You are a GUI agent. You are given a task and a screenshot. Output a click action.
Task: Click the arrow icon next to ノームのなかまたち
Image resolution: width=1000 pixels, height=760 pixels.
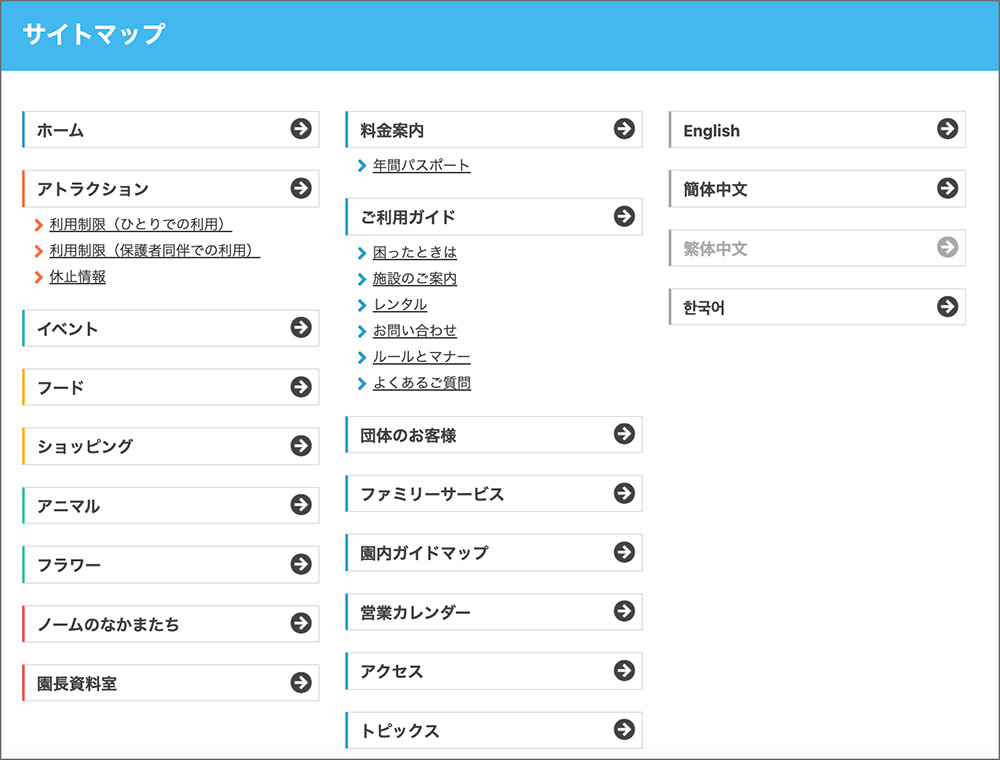pos(301,623)
